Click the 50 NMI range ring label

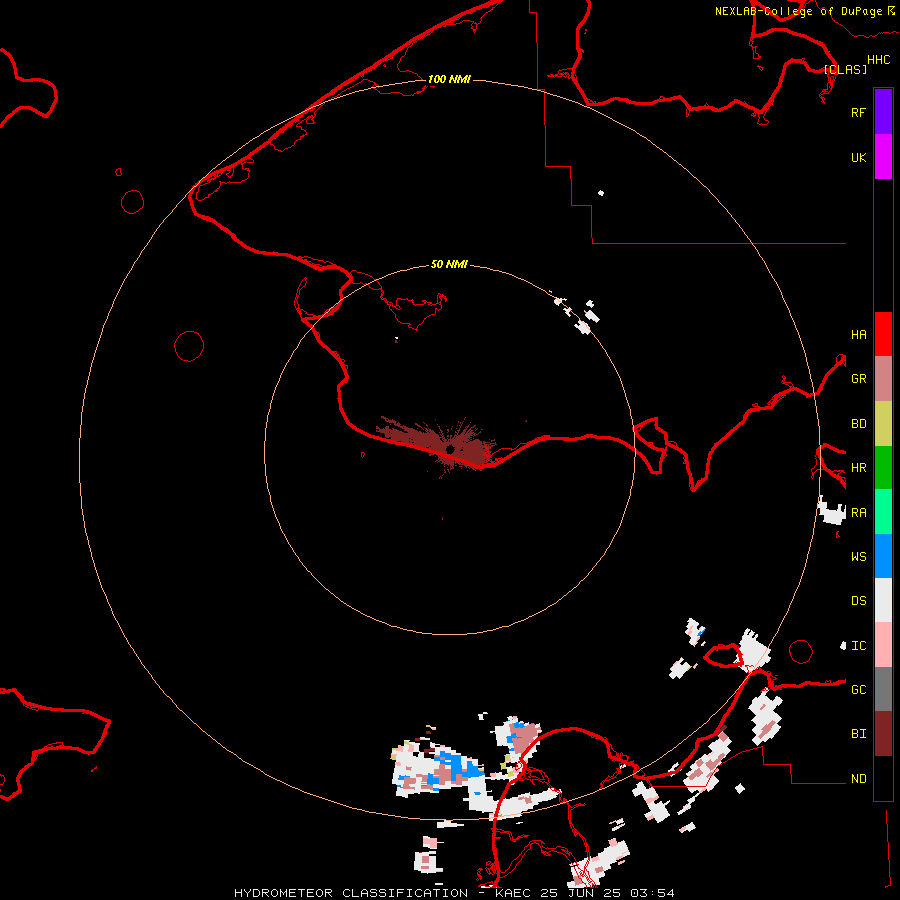(x=449, y=264)
